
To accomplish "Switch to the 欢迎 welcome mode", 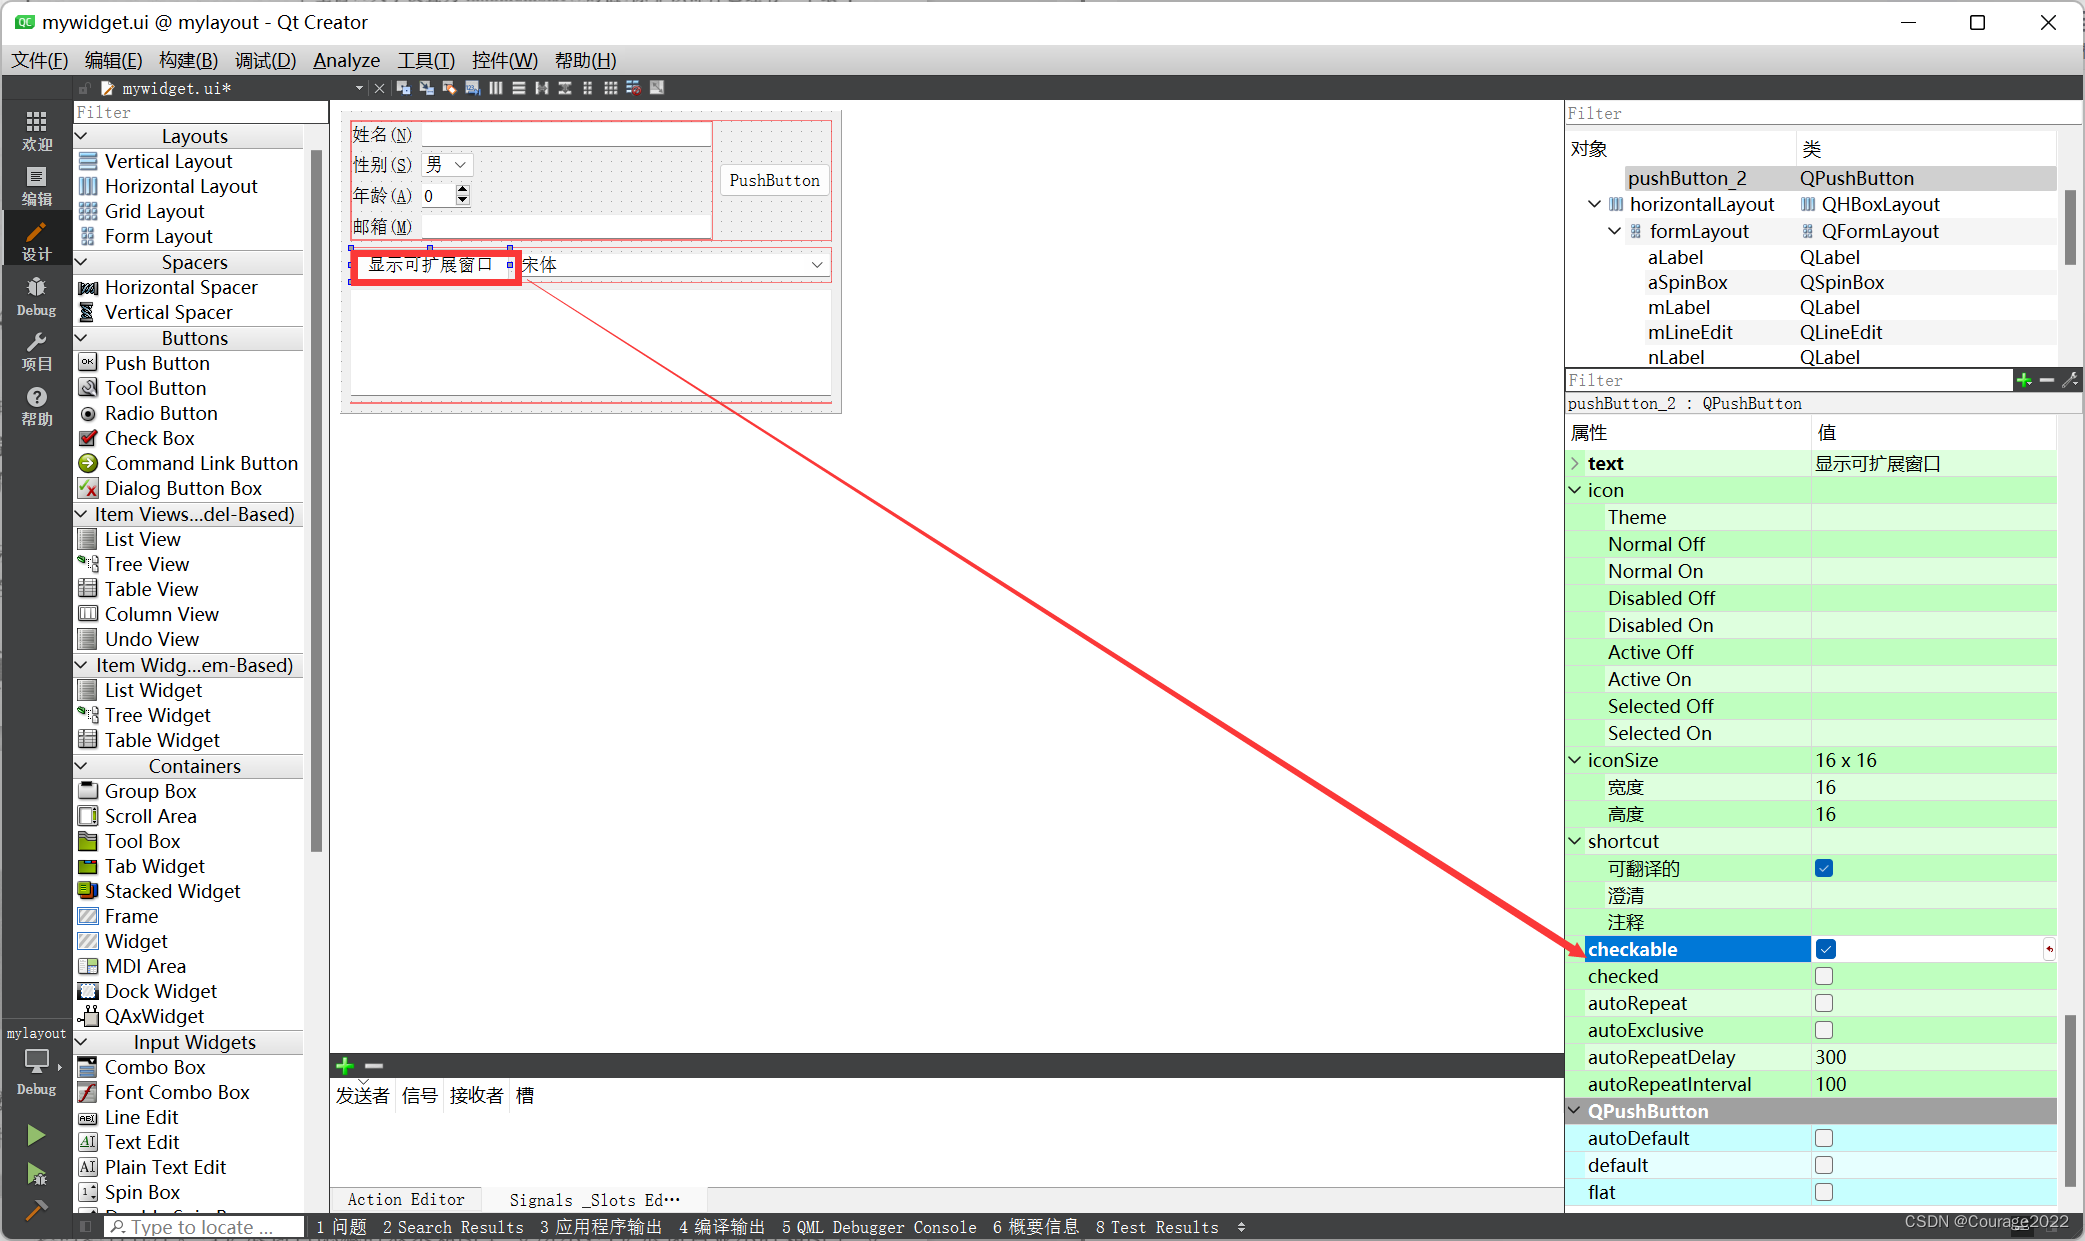I will coord(36,131).
